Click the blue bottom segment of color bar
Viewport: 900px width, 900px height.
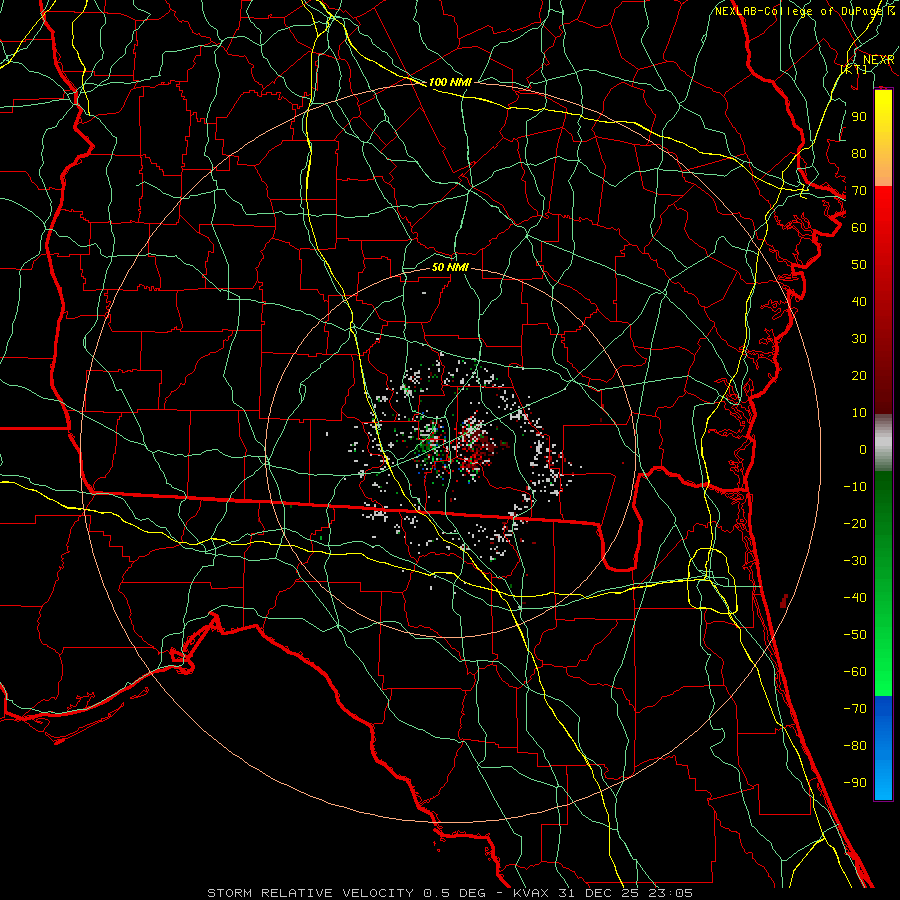coord(883,748)
